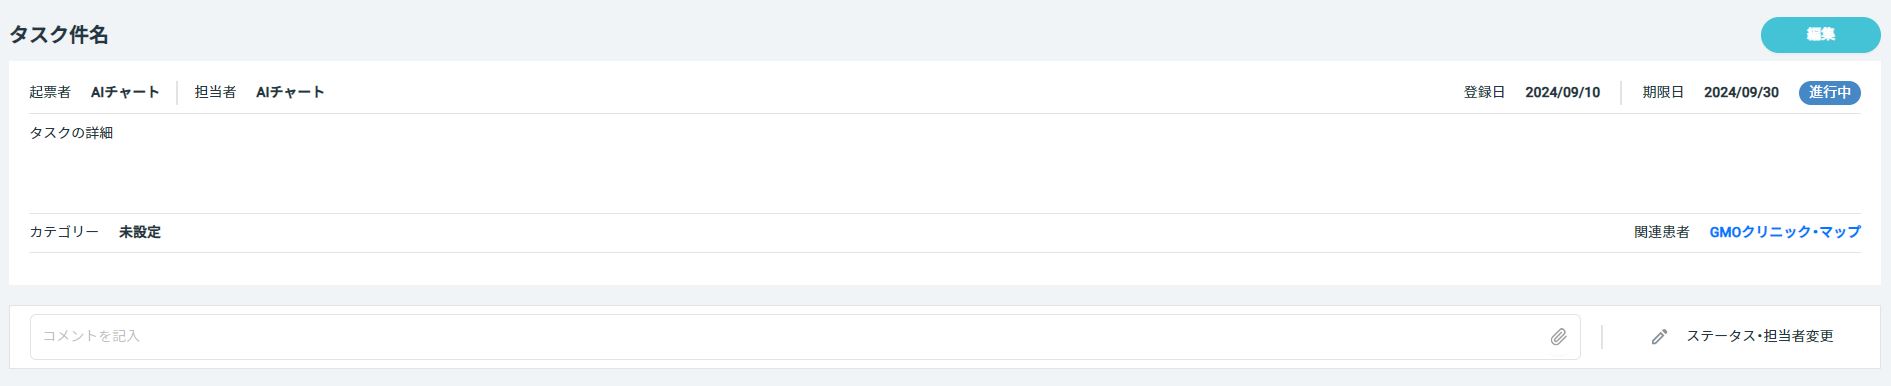Click the 関連患者 label
Viewport: 1891px width, 386px height.
[1662, 232]
